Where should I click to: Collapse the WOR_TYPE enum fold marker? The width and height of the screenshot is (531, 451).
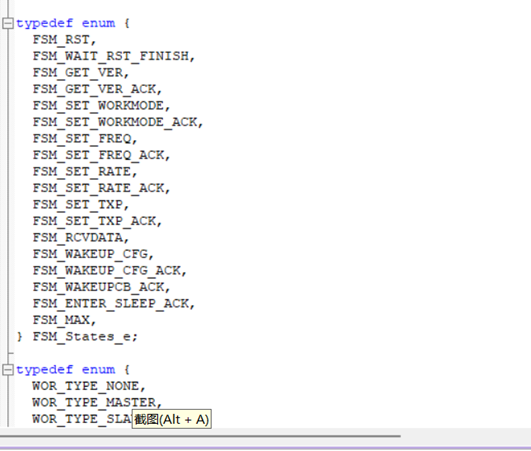pos(7,369)
